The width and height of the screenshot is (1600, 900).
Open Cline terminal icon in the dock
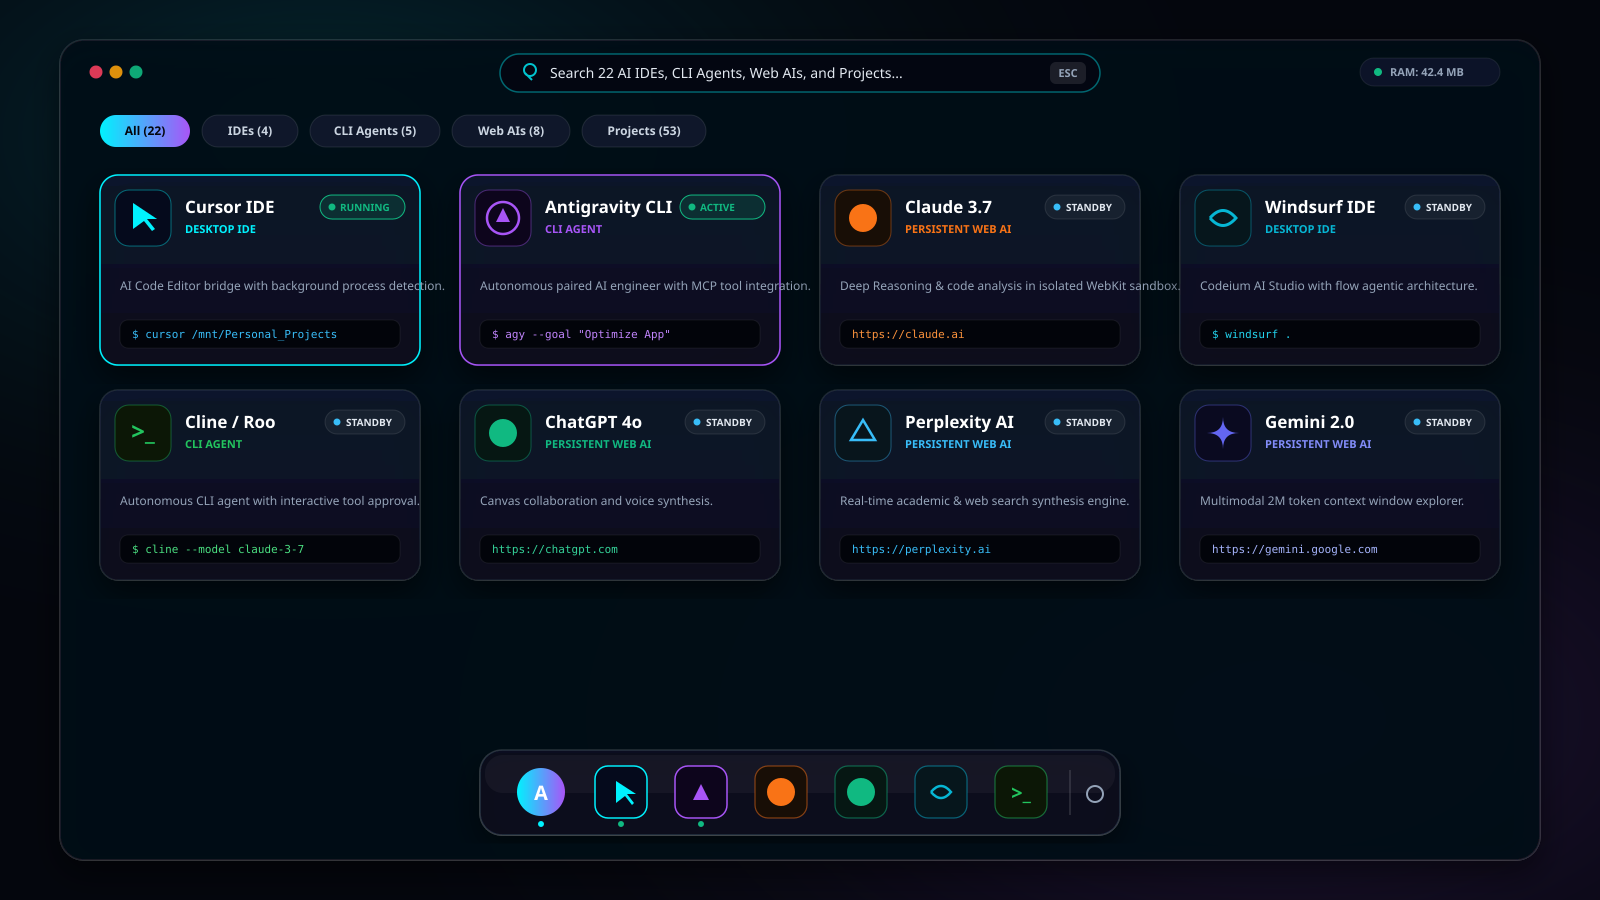click(x=1021, y=792)
